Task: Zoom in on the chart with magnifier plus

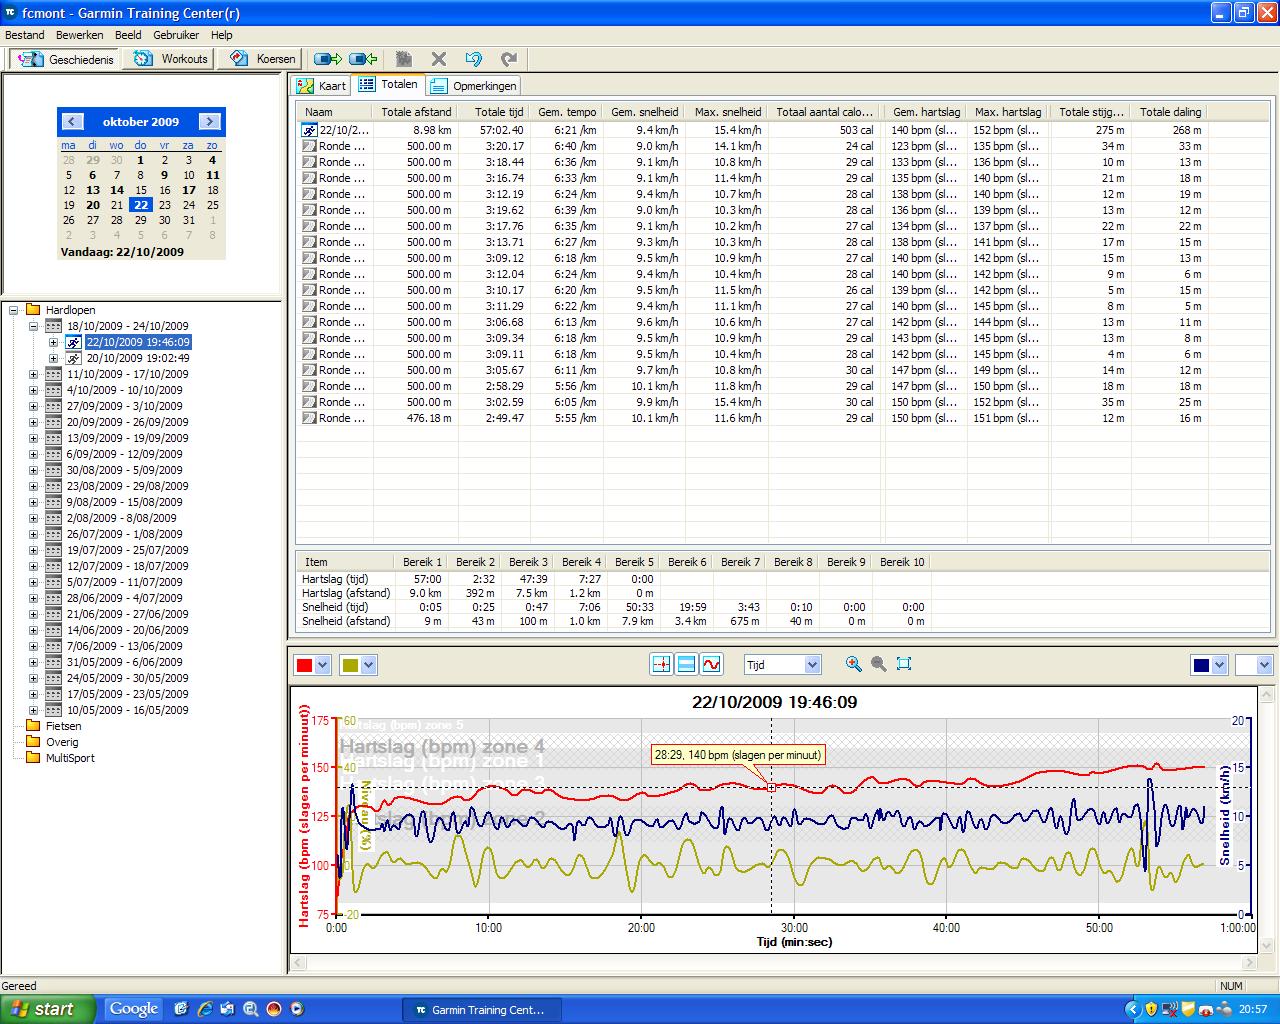Action: coord(853,664)
